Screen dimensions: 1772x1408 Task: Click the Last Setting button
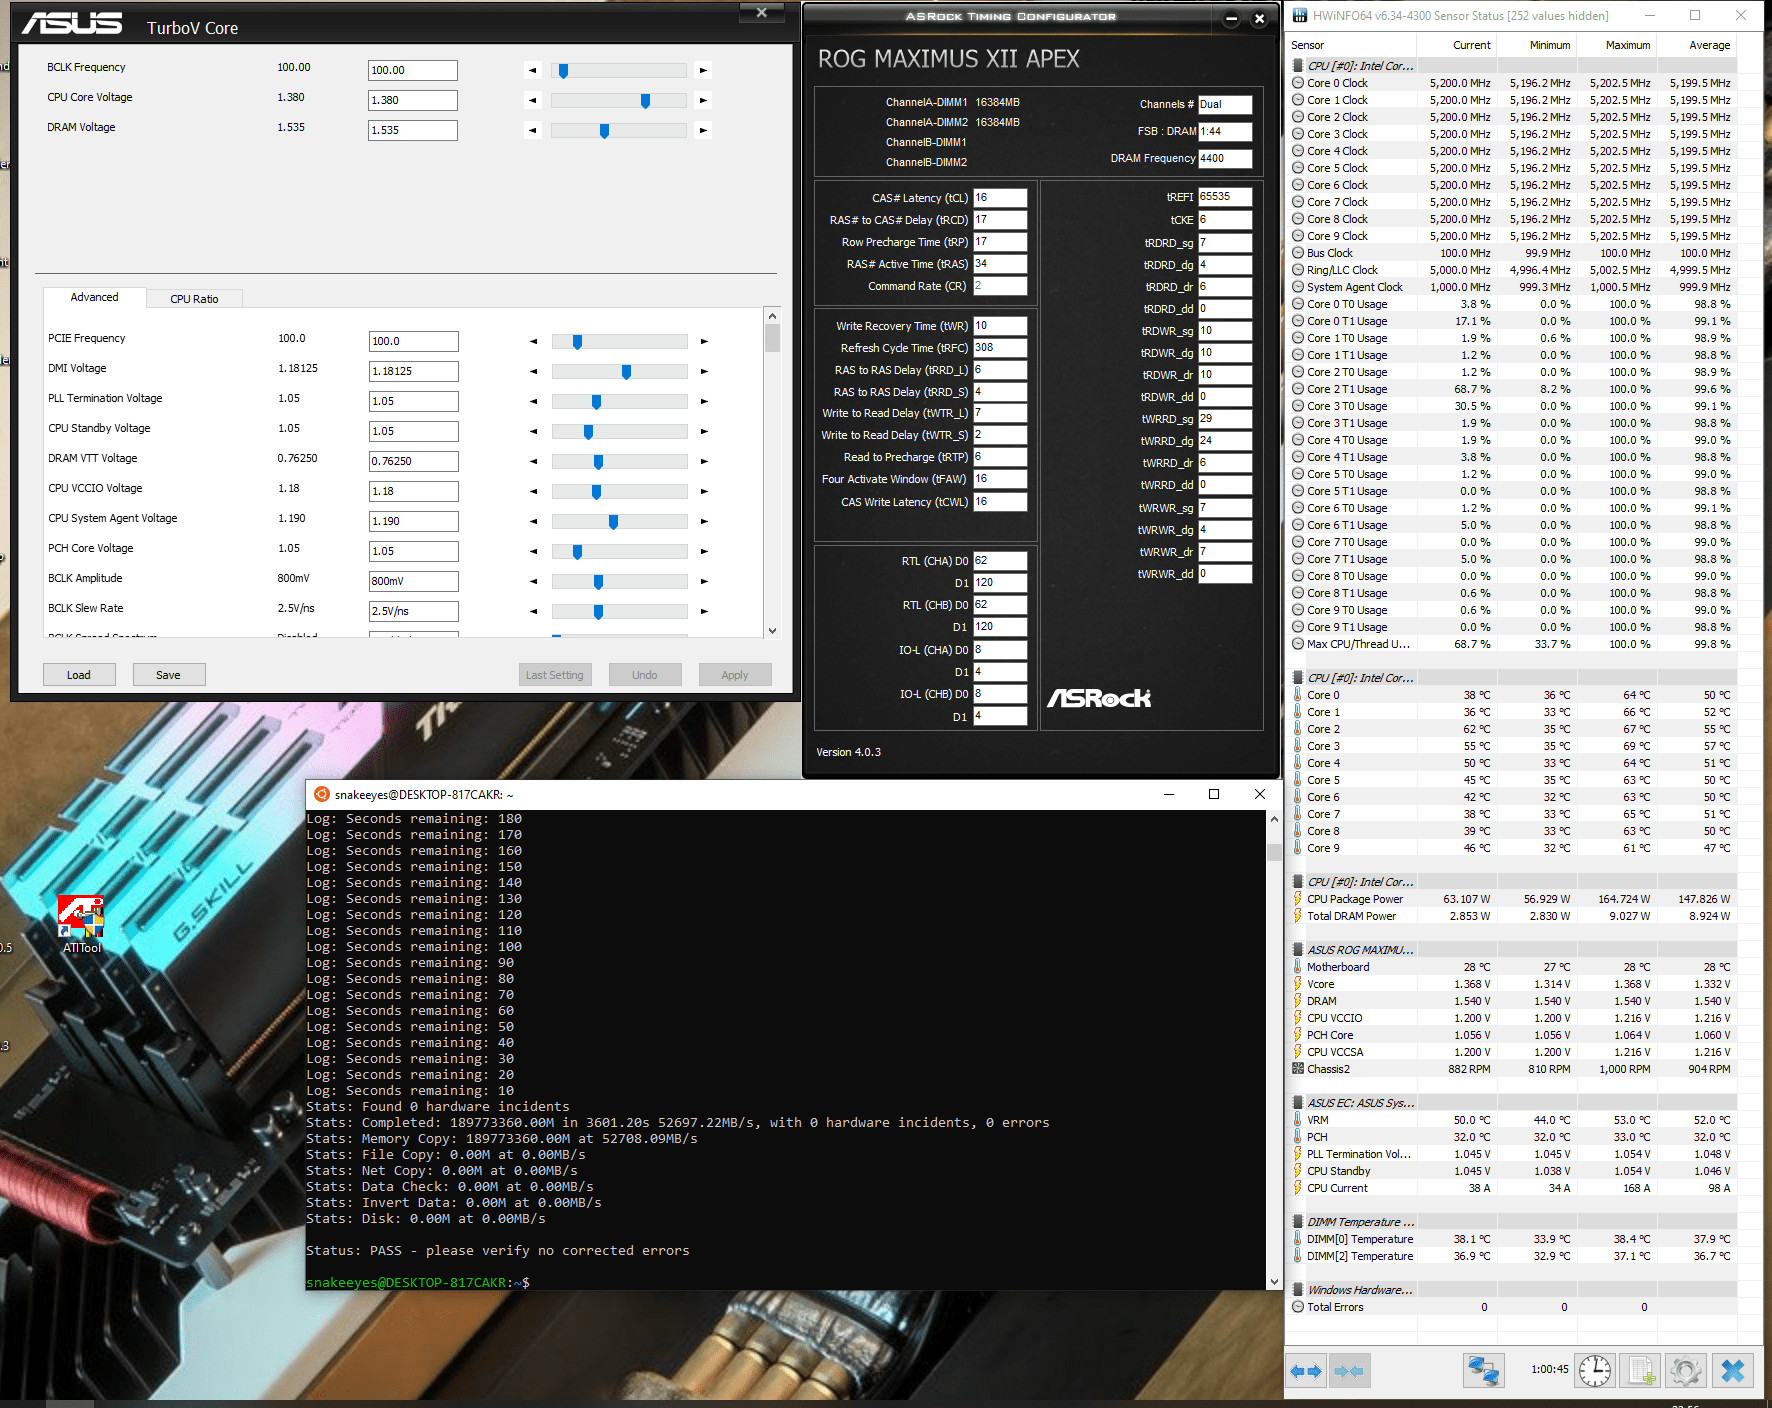555,675
